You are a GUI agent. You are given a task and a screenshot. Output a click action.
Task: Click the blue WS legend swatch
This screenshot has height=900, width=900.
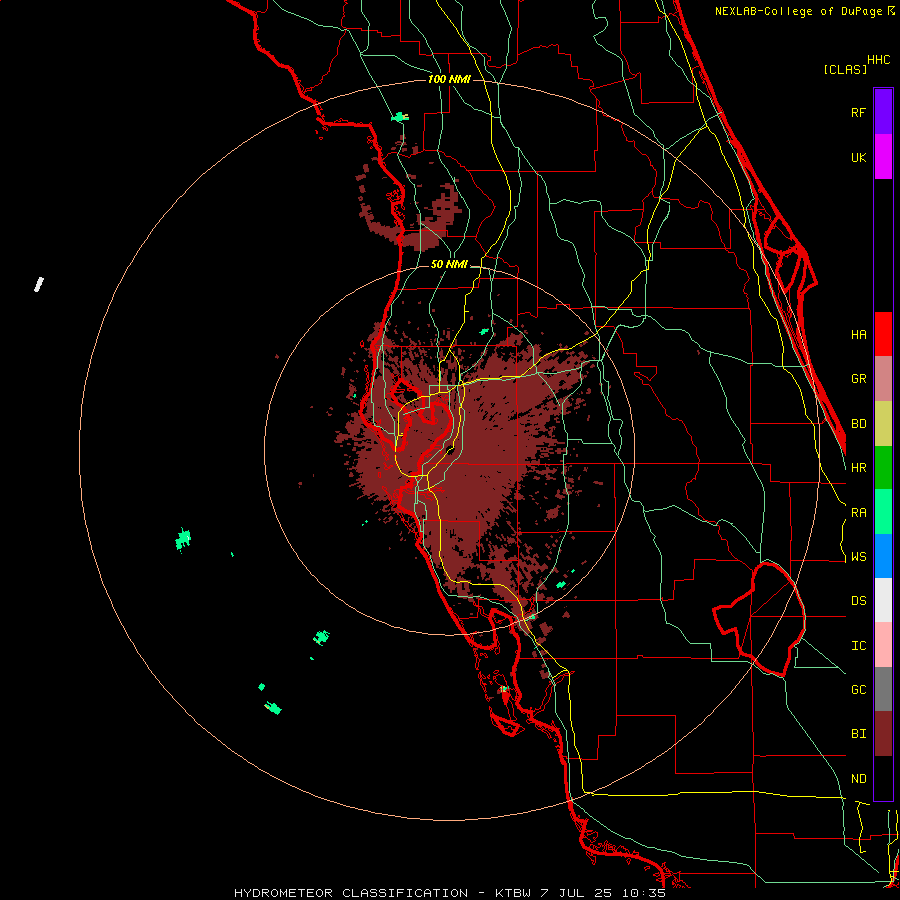click(x=883, y=556)
